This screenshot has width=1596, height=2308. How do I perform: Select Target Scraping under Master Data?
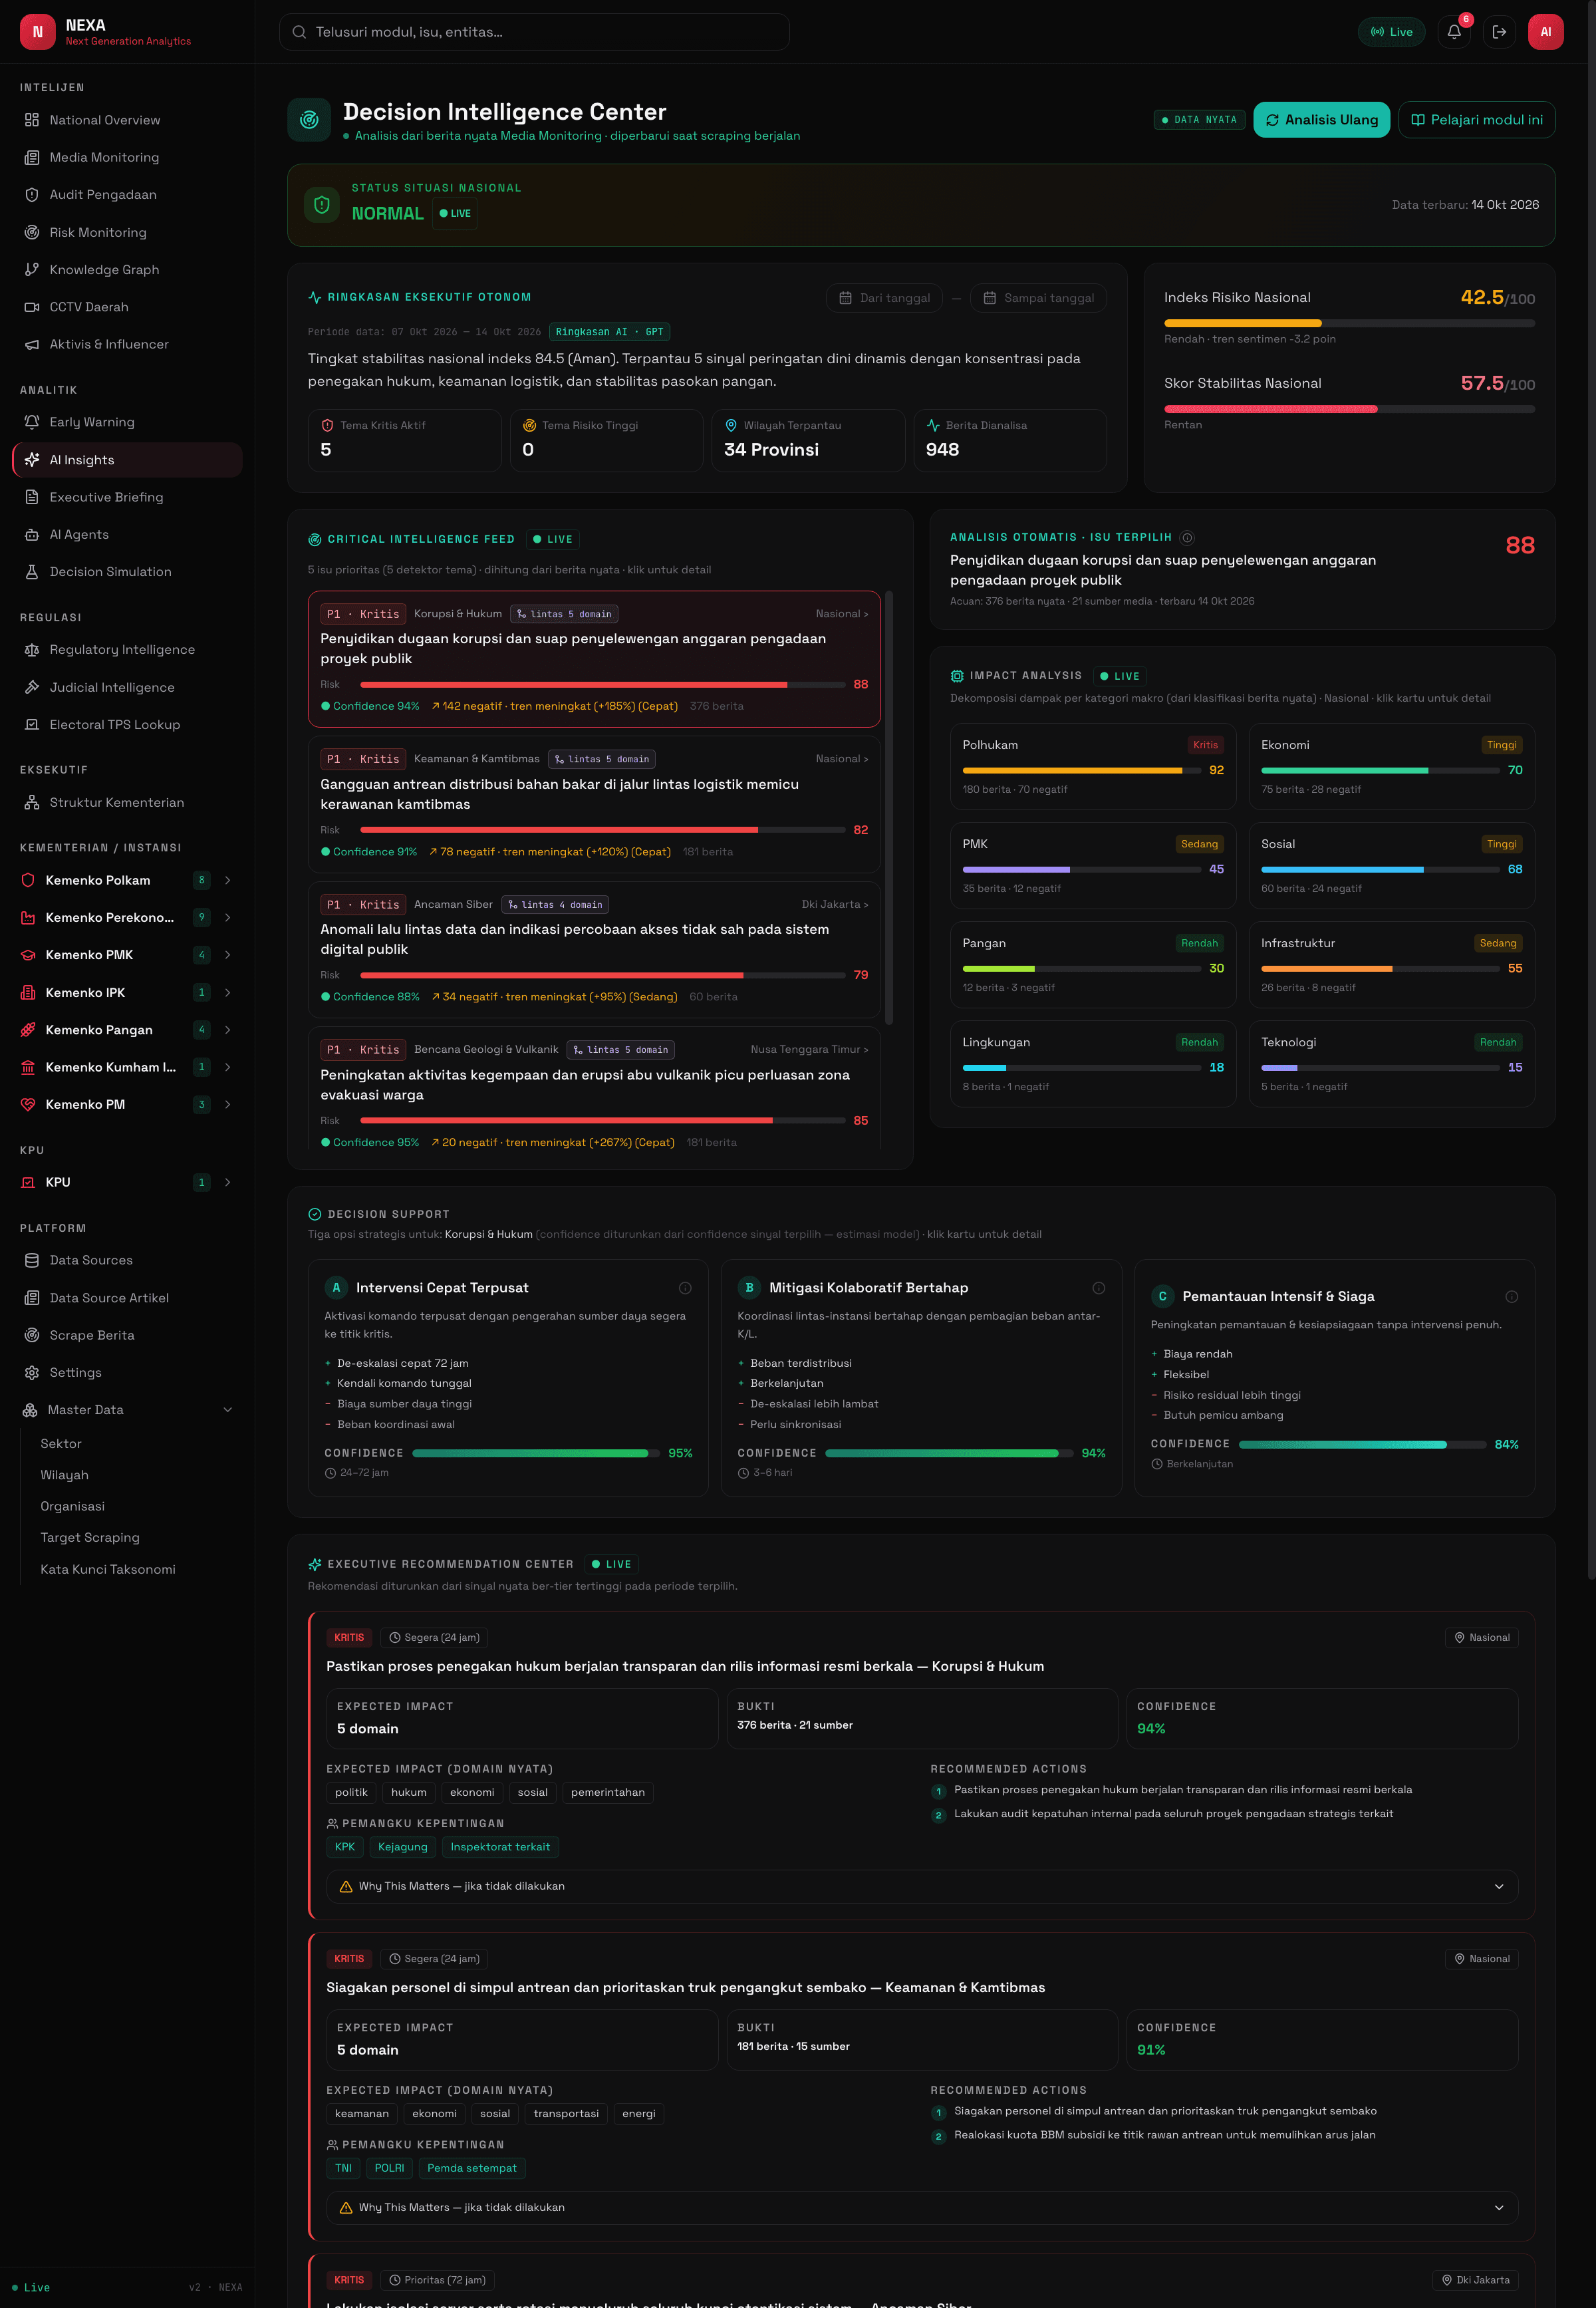coord(90,1538)
